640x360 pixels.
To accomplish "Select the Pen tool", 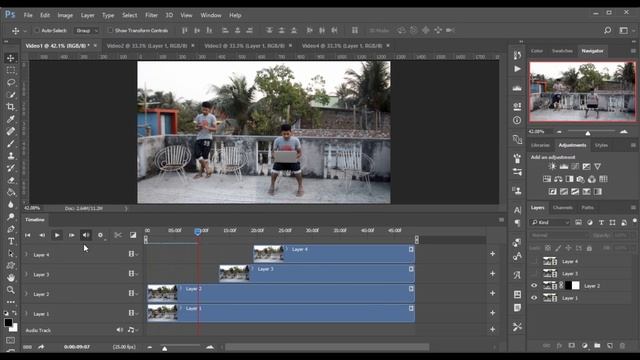I will point(11,229).
